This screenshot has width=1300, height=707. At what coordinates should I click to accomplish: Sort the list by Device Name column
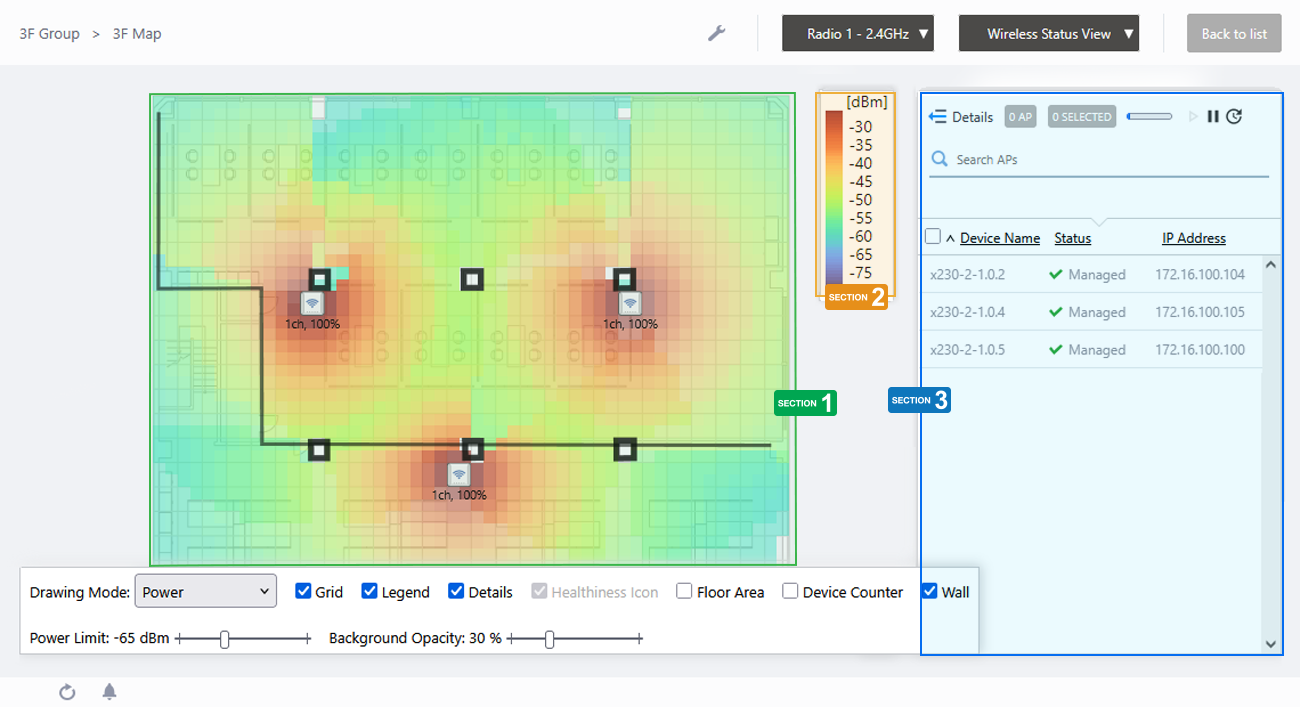point(999,238)
